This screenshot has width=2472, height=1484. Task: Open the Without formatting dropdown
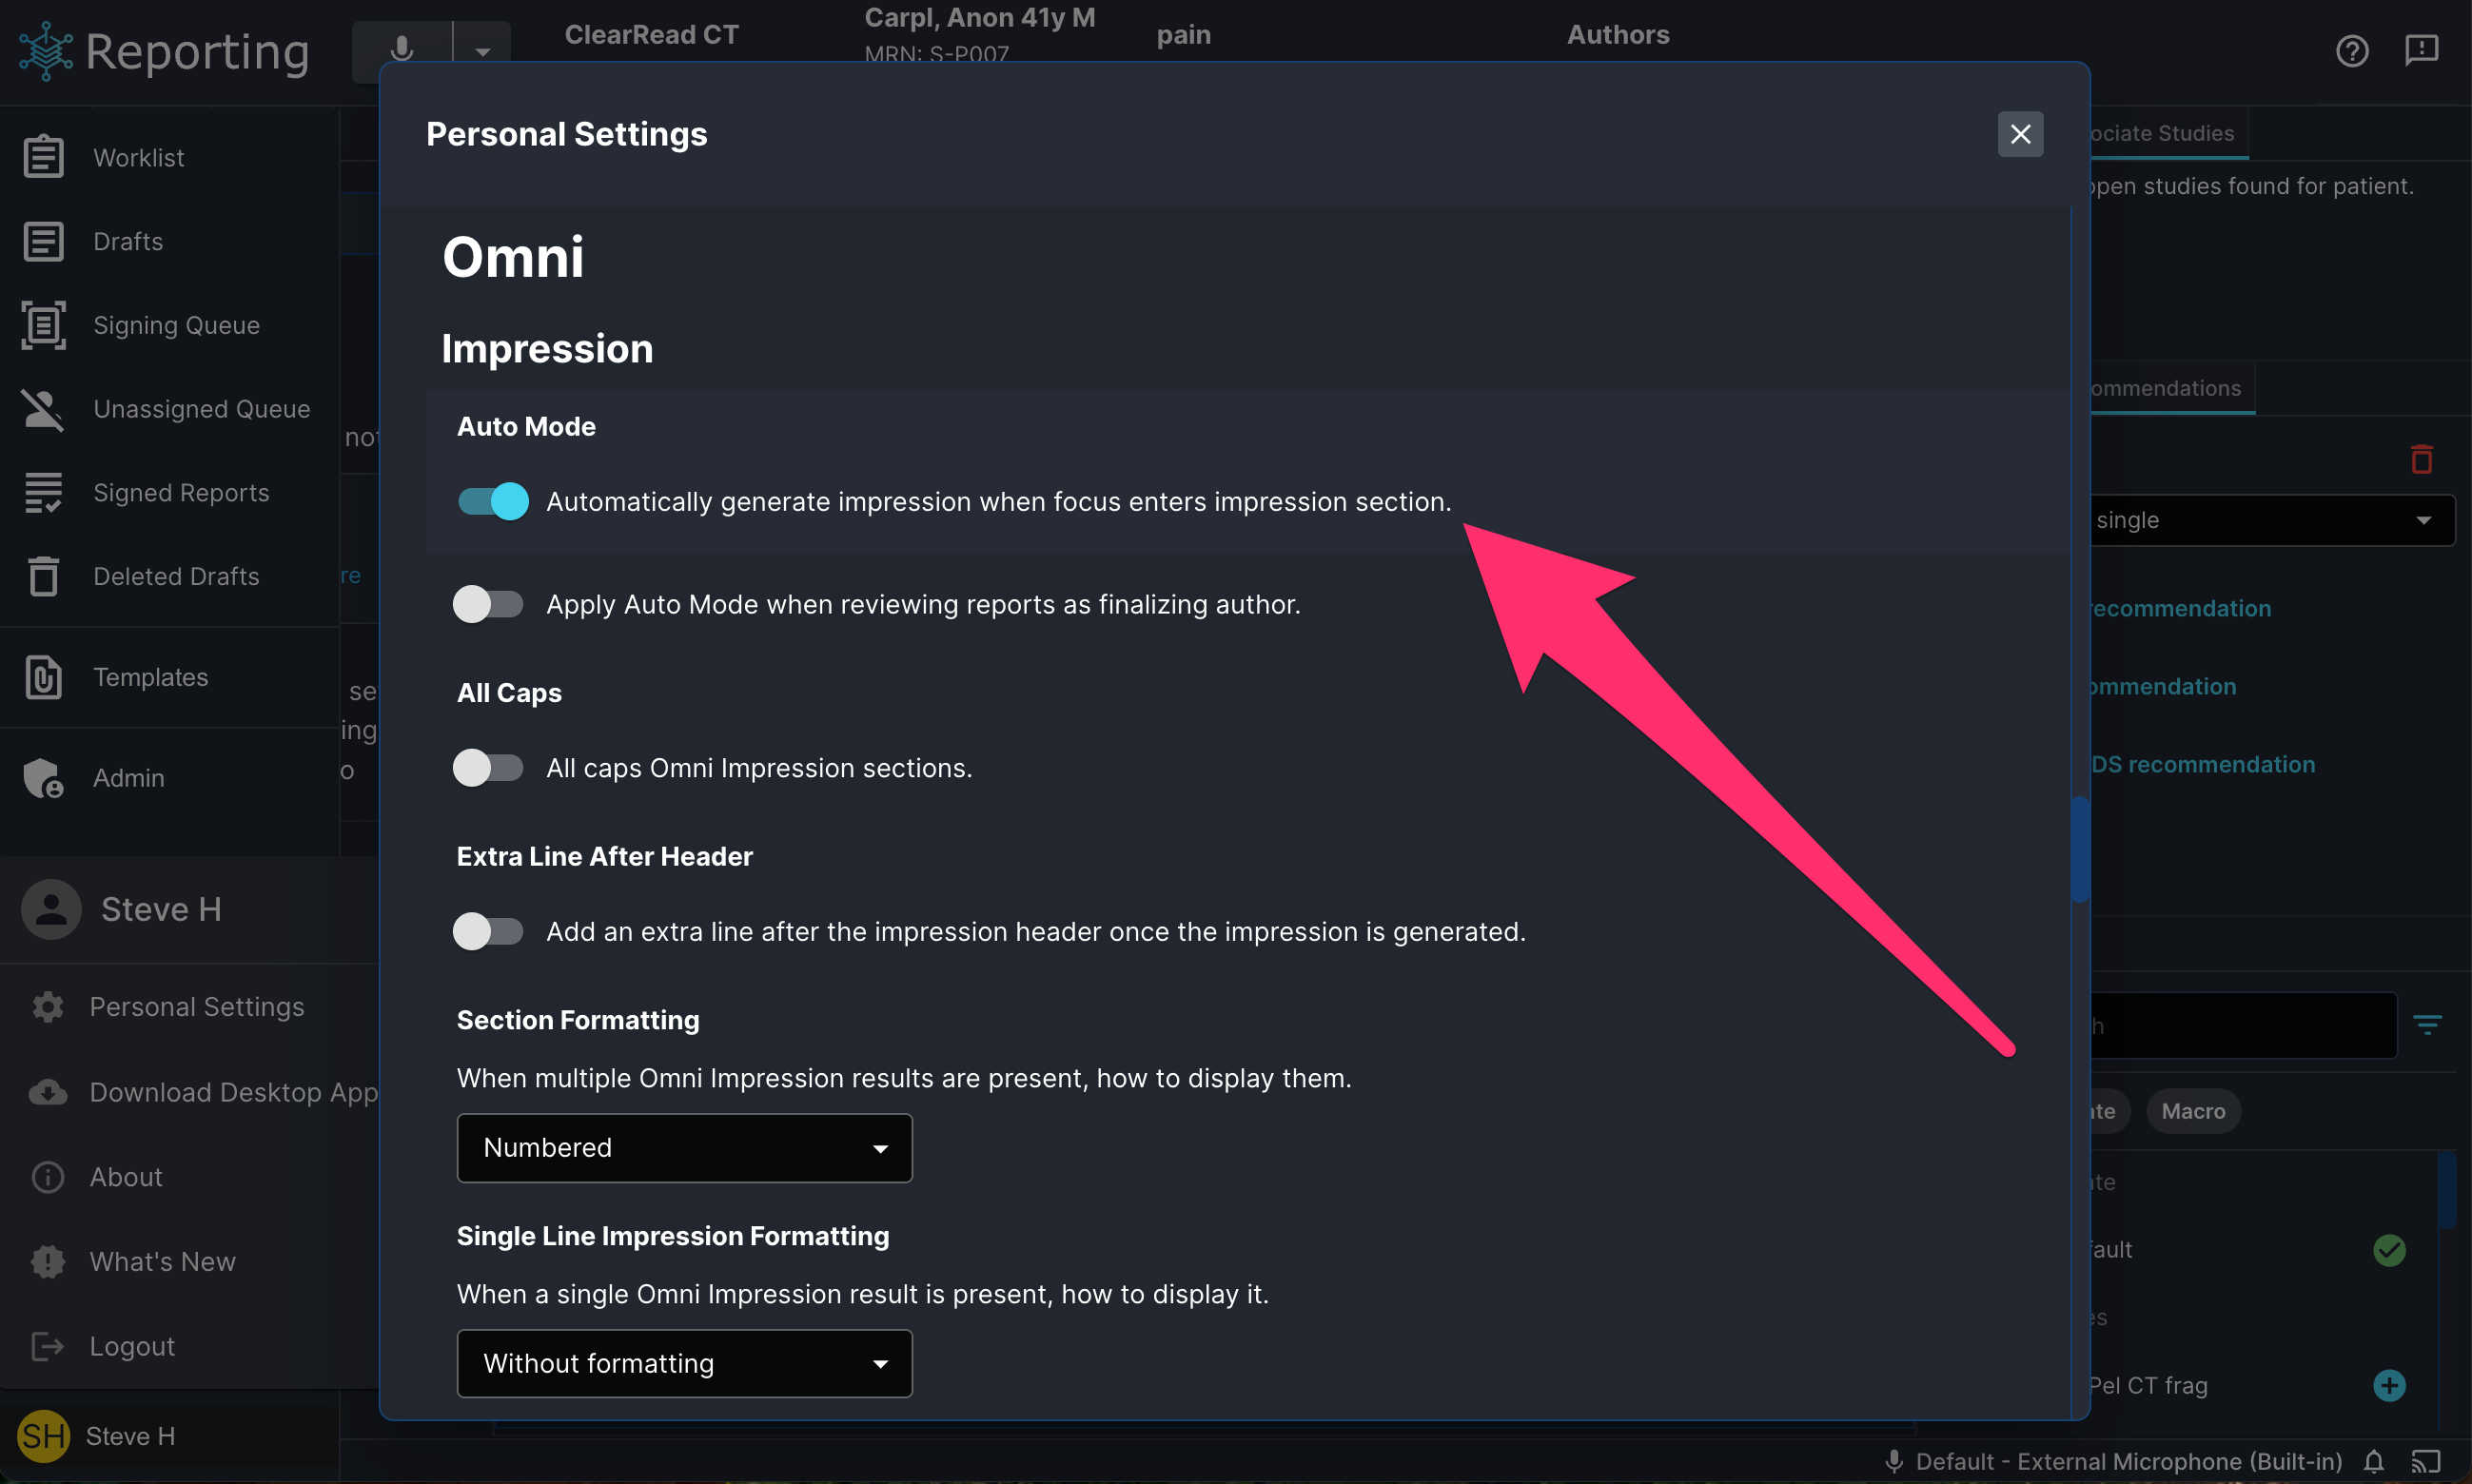pos(685,1364)
